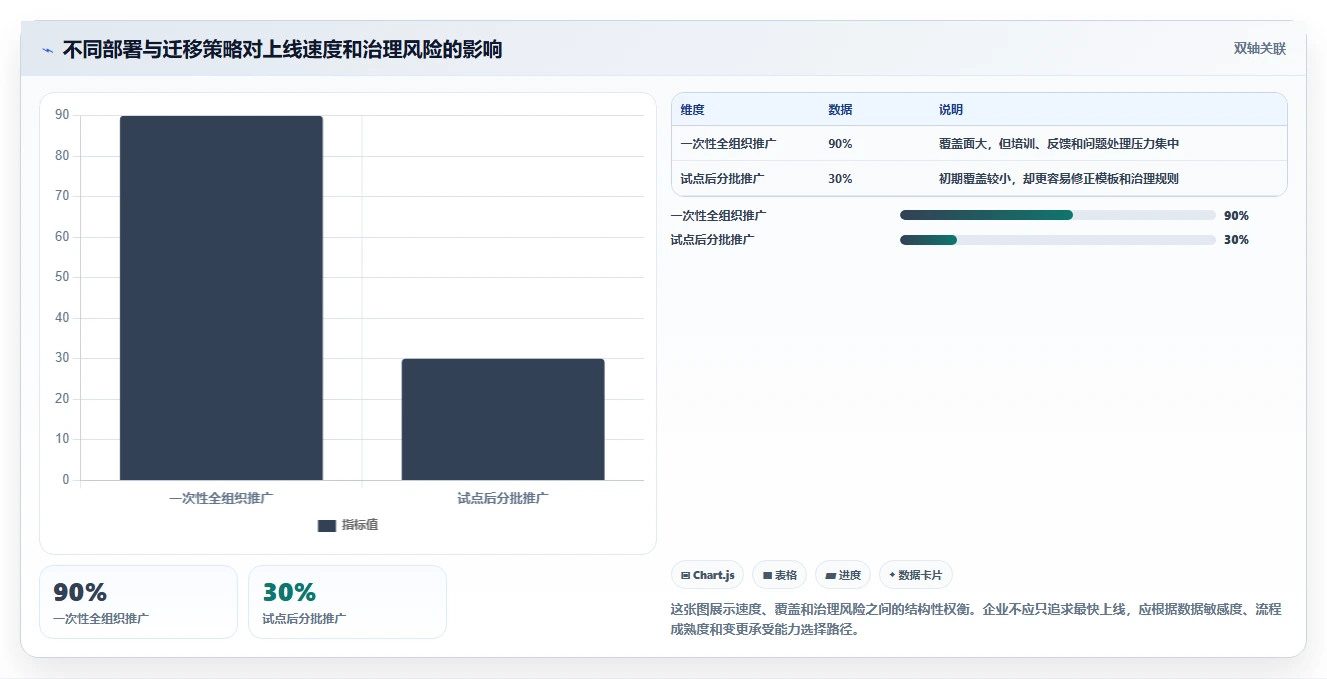Click the y-axis tick 50
The height and width of the screenshot is (679, 1327).
(62, 277)
